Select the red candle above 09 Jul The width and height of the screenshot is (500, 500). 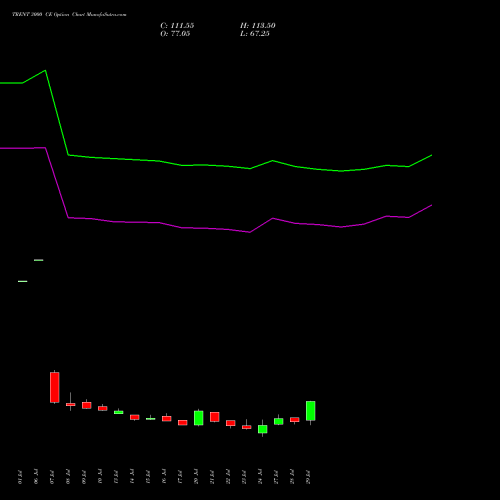click(x=87, y=405)
